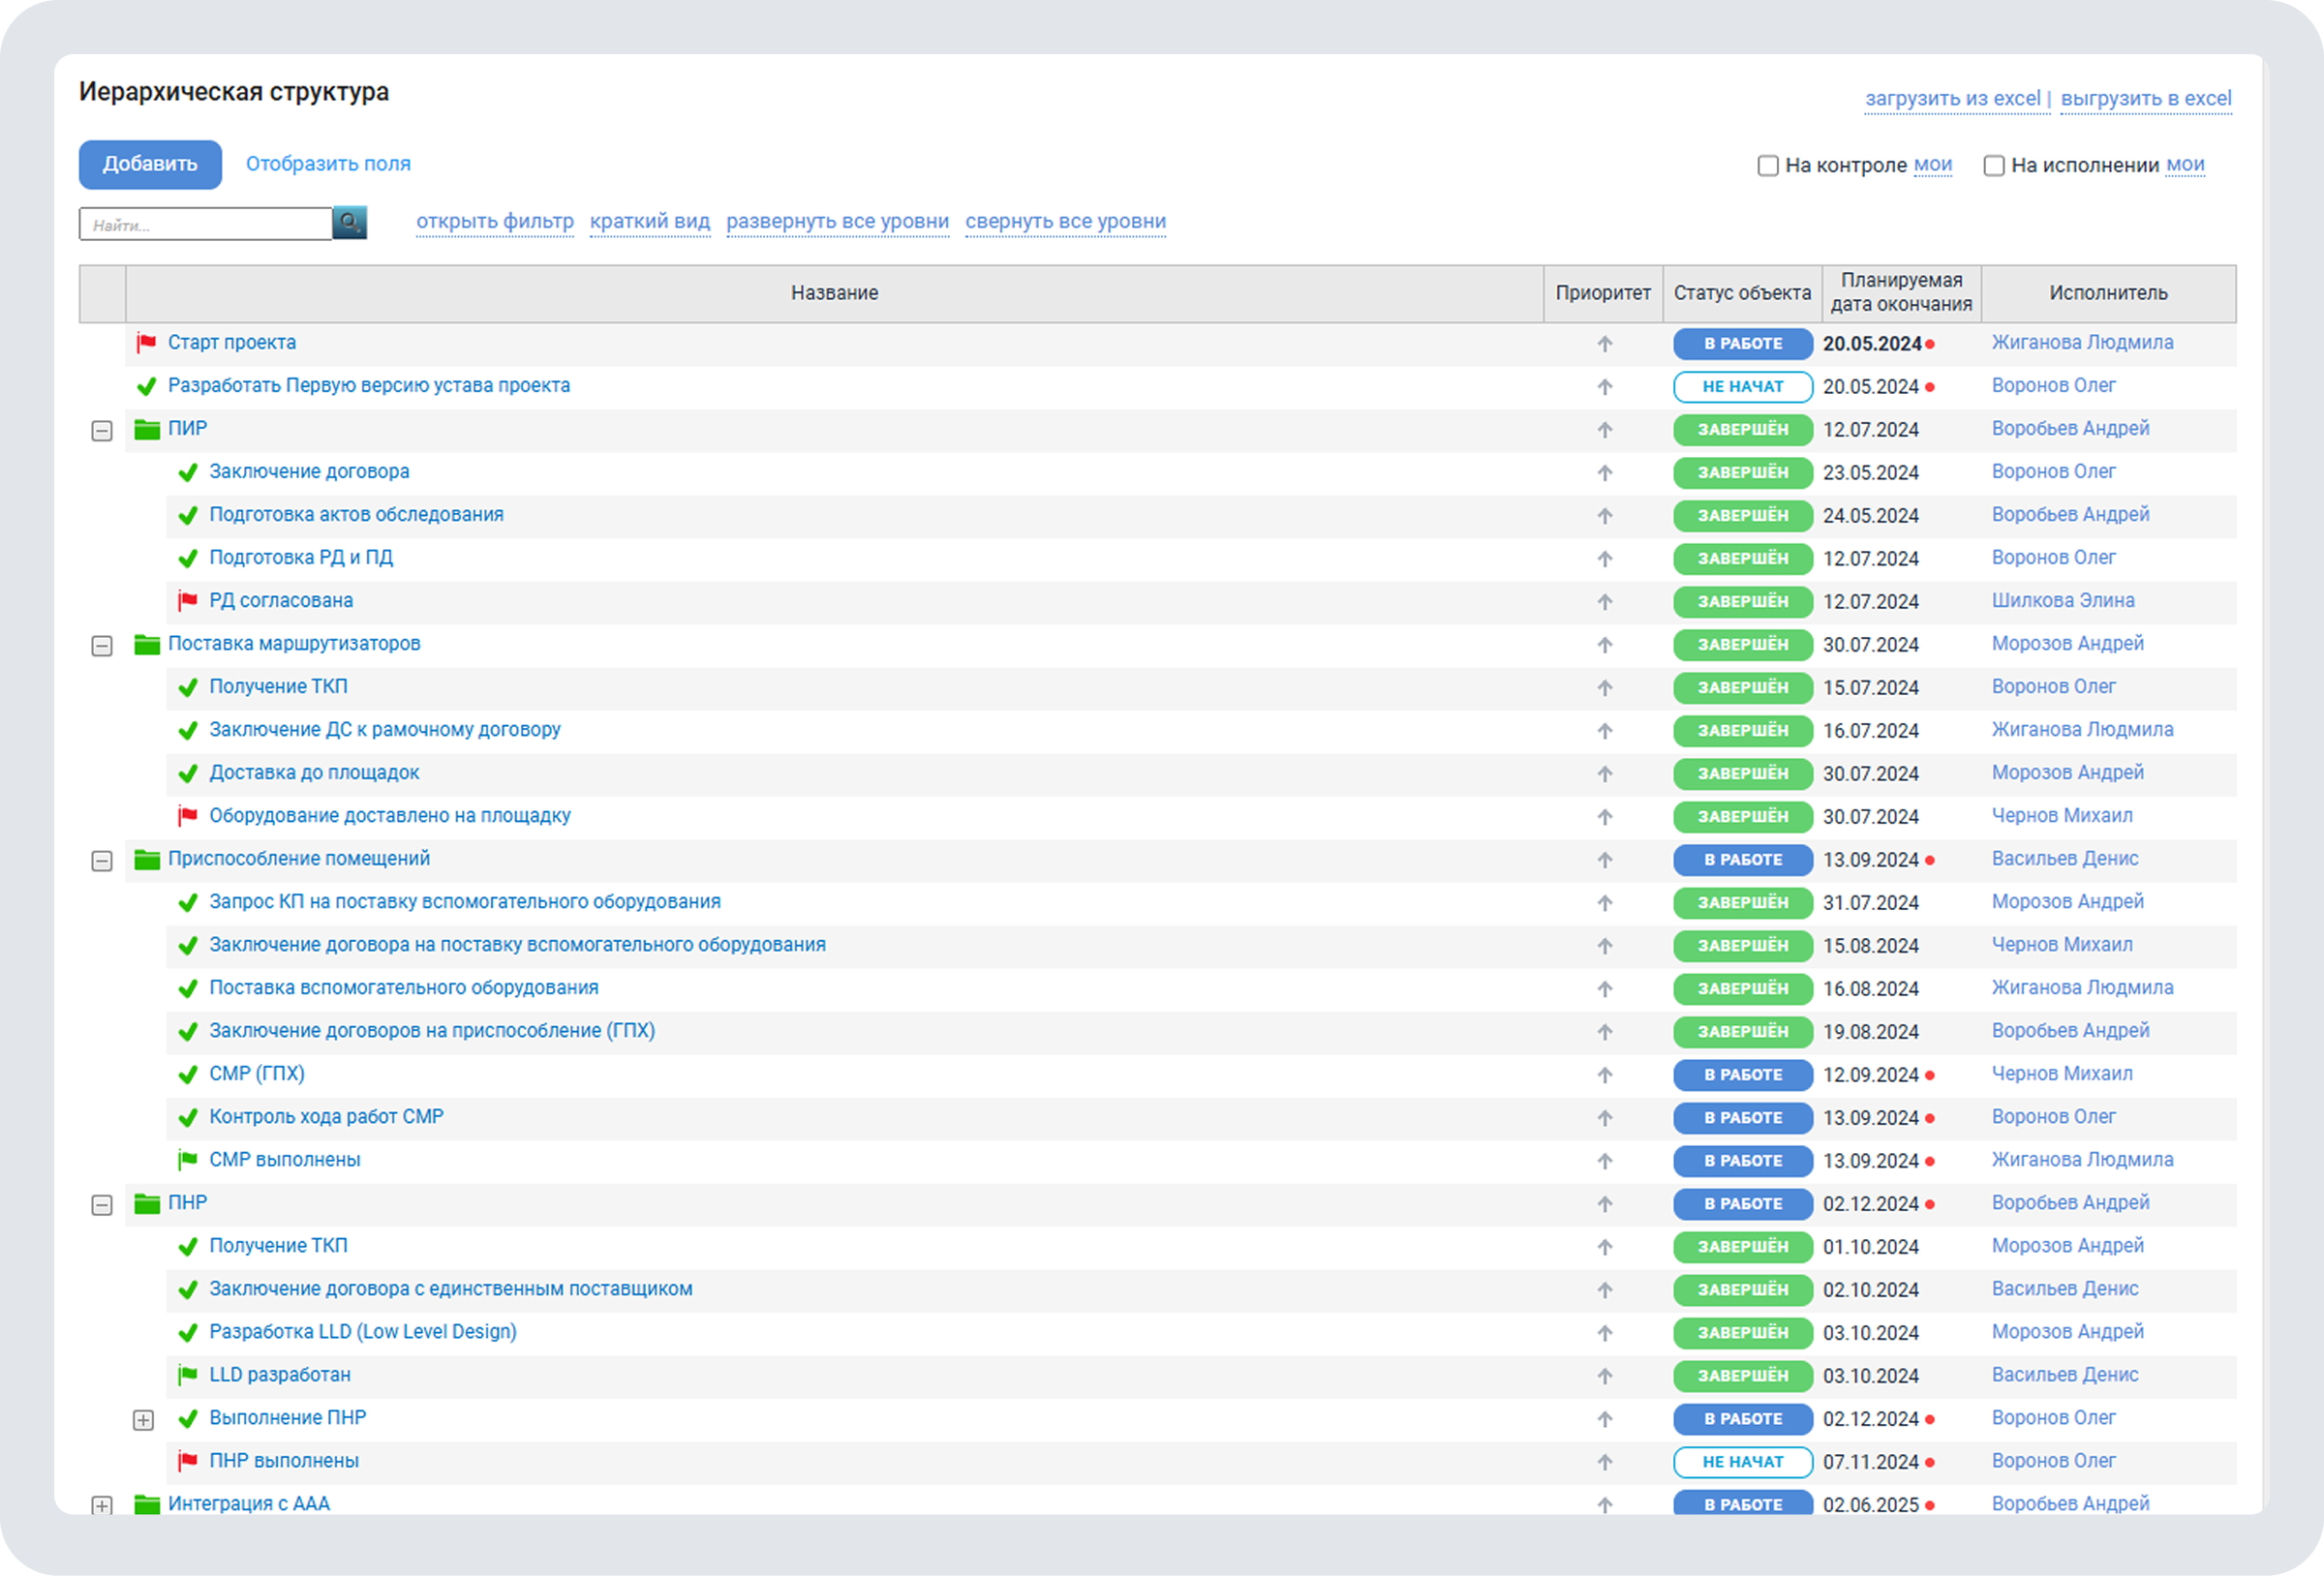
Task: Click green folder icon of Интеграция с ААА
Action: pyautogui.click(x=147, y=1504)
